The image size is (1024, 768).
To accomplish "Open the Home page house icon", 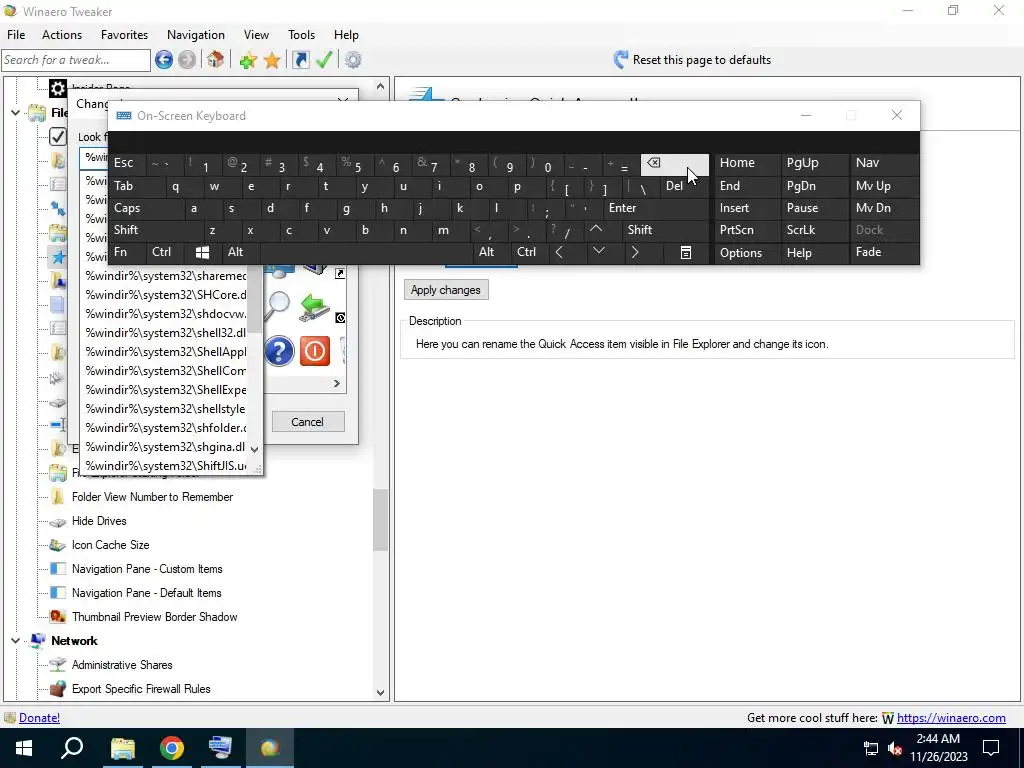I will pyautogui.click(x=216, y=60).
